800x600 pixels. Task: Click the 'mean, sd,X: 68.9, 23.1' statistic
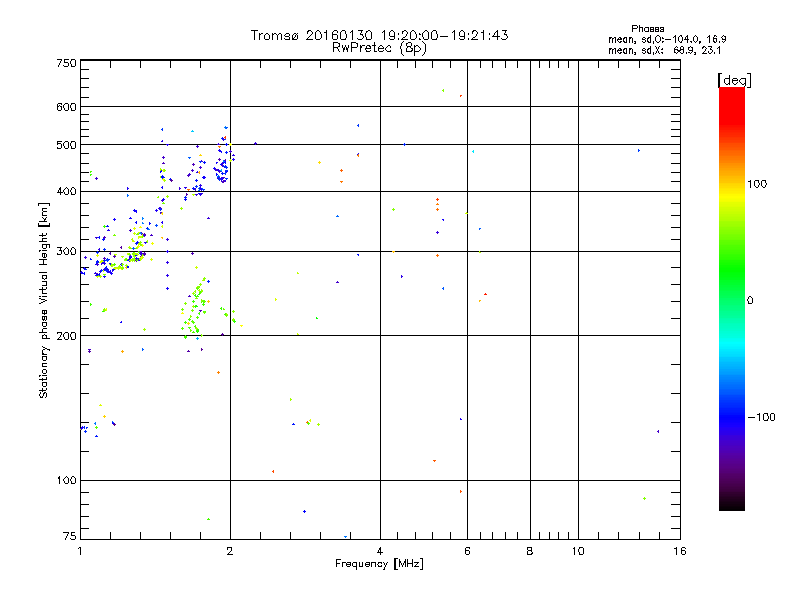tap(664, 51)
